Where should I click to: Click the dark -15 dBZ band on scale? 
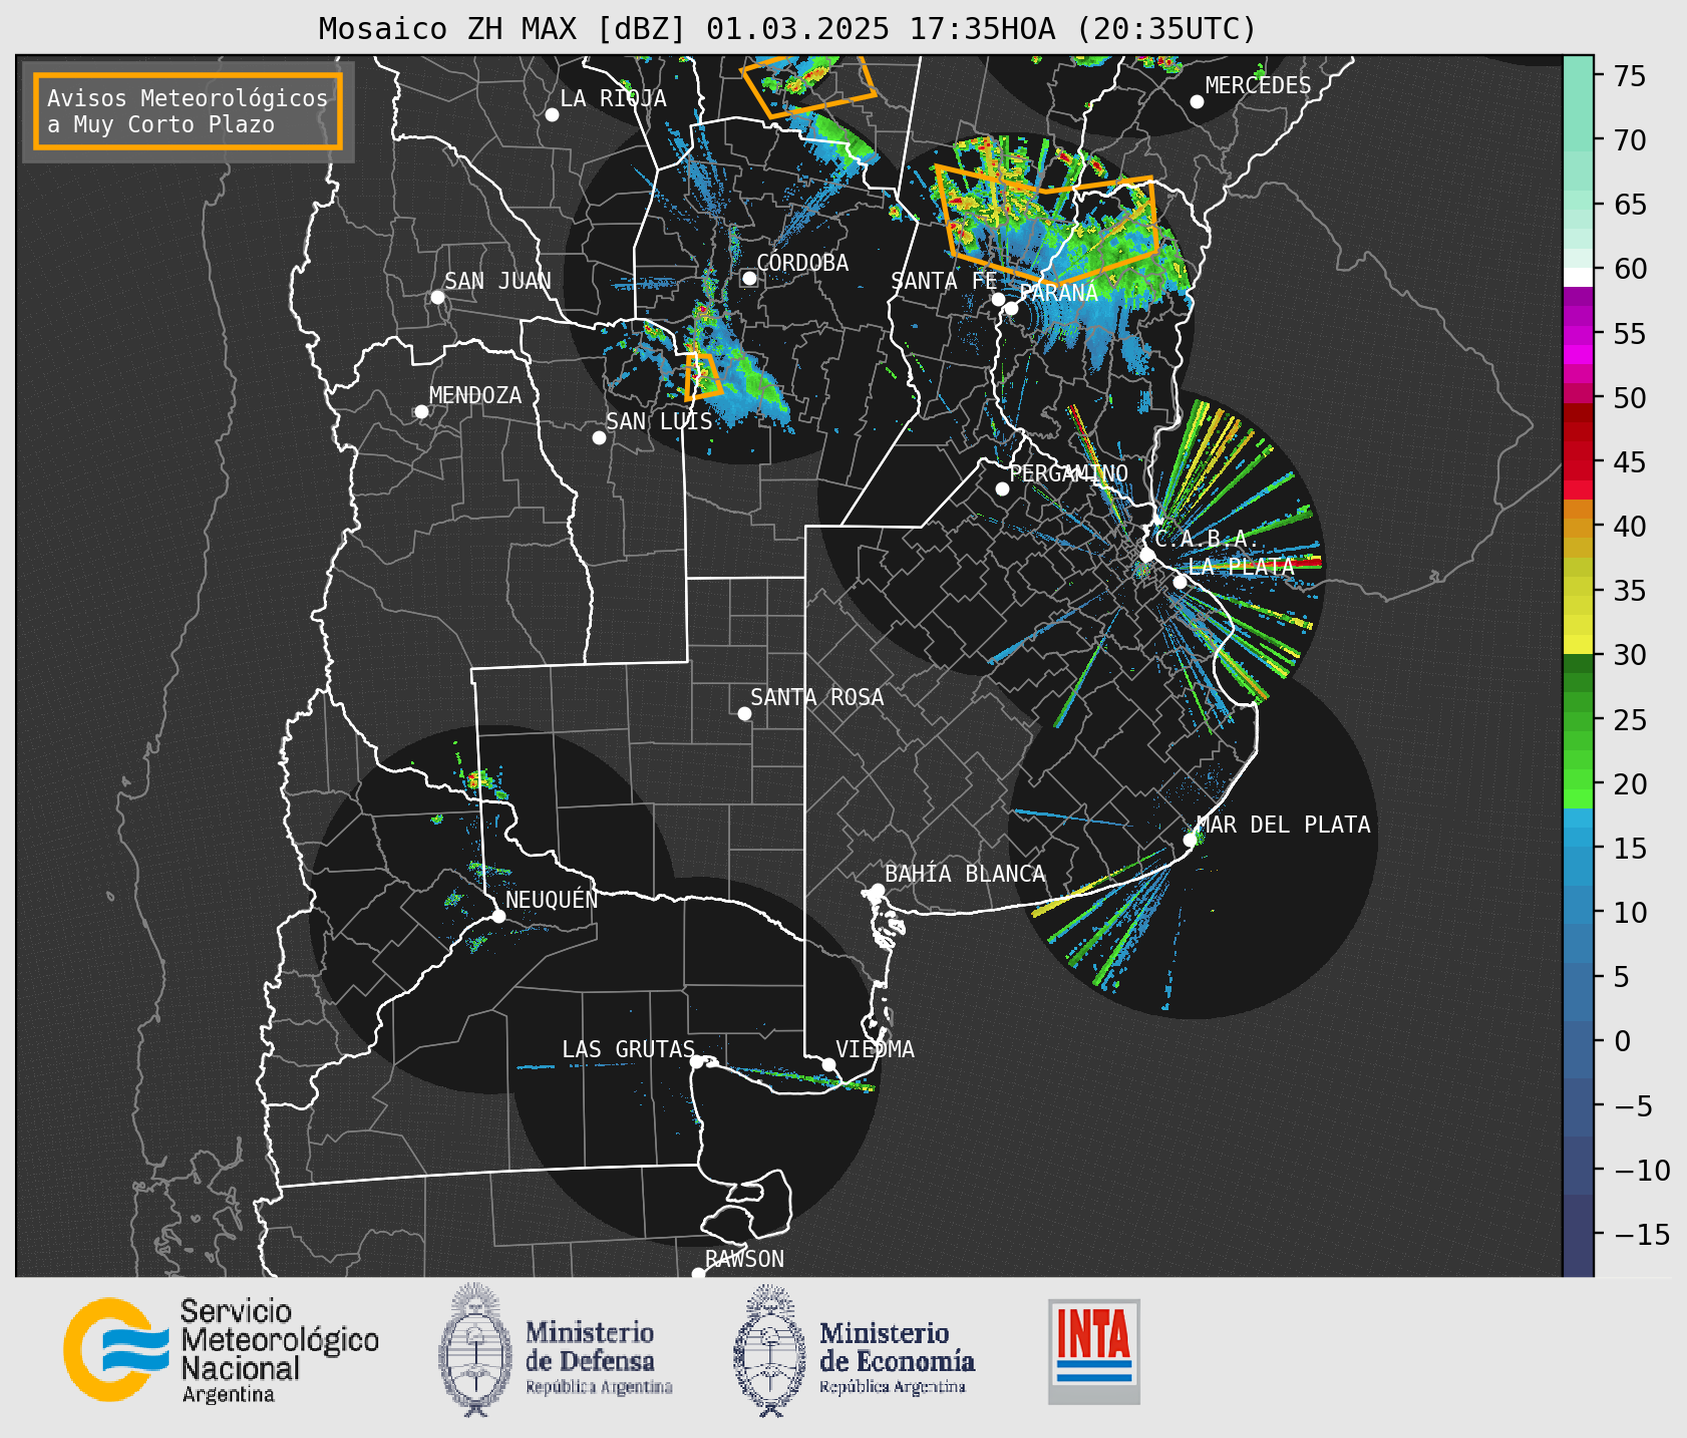tap(1578, 1235)
